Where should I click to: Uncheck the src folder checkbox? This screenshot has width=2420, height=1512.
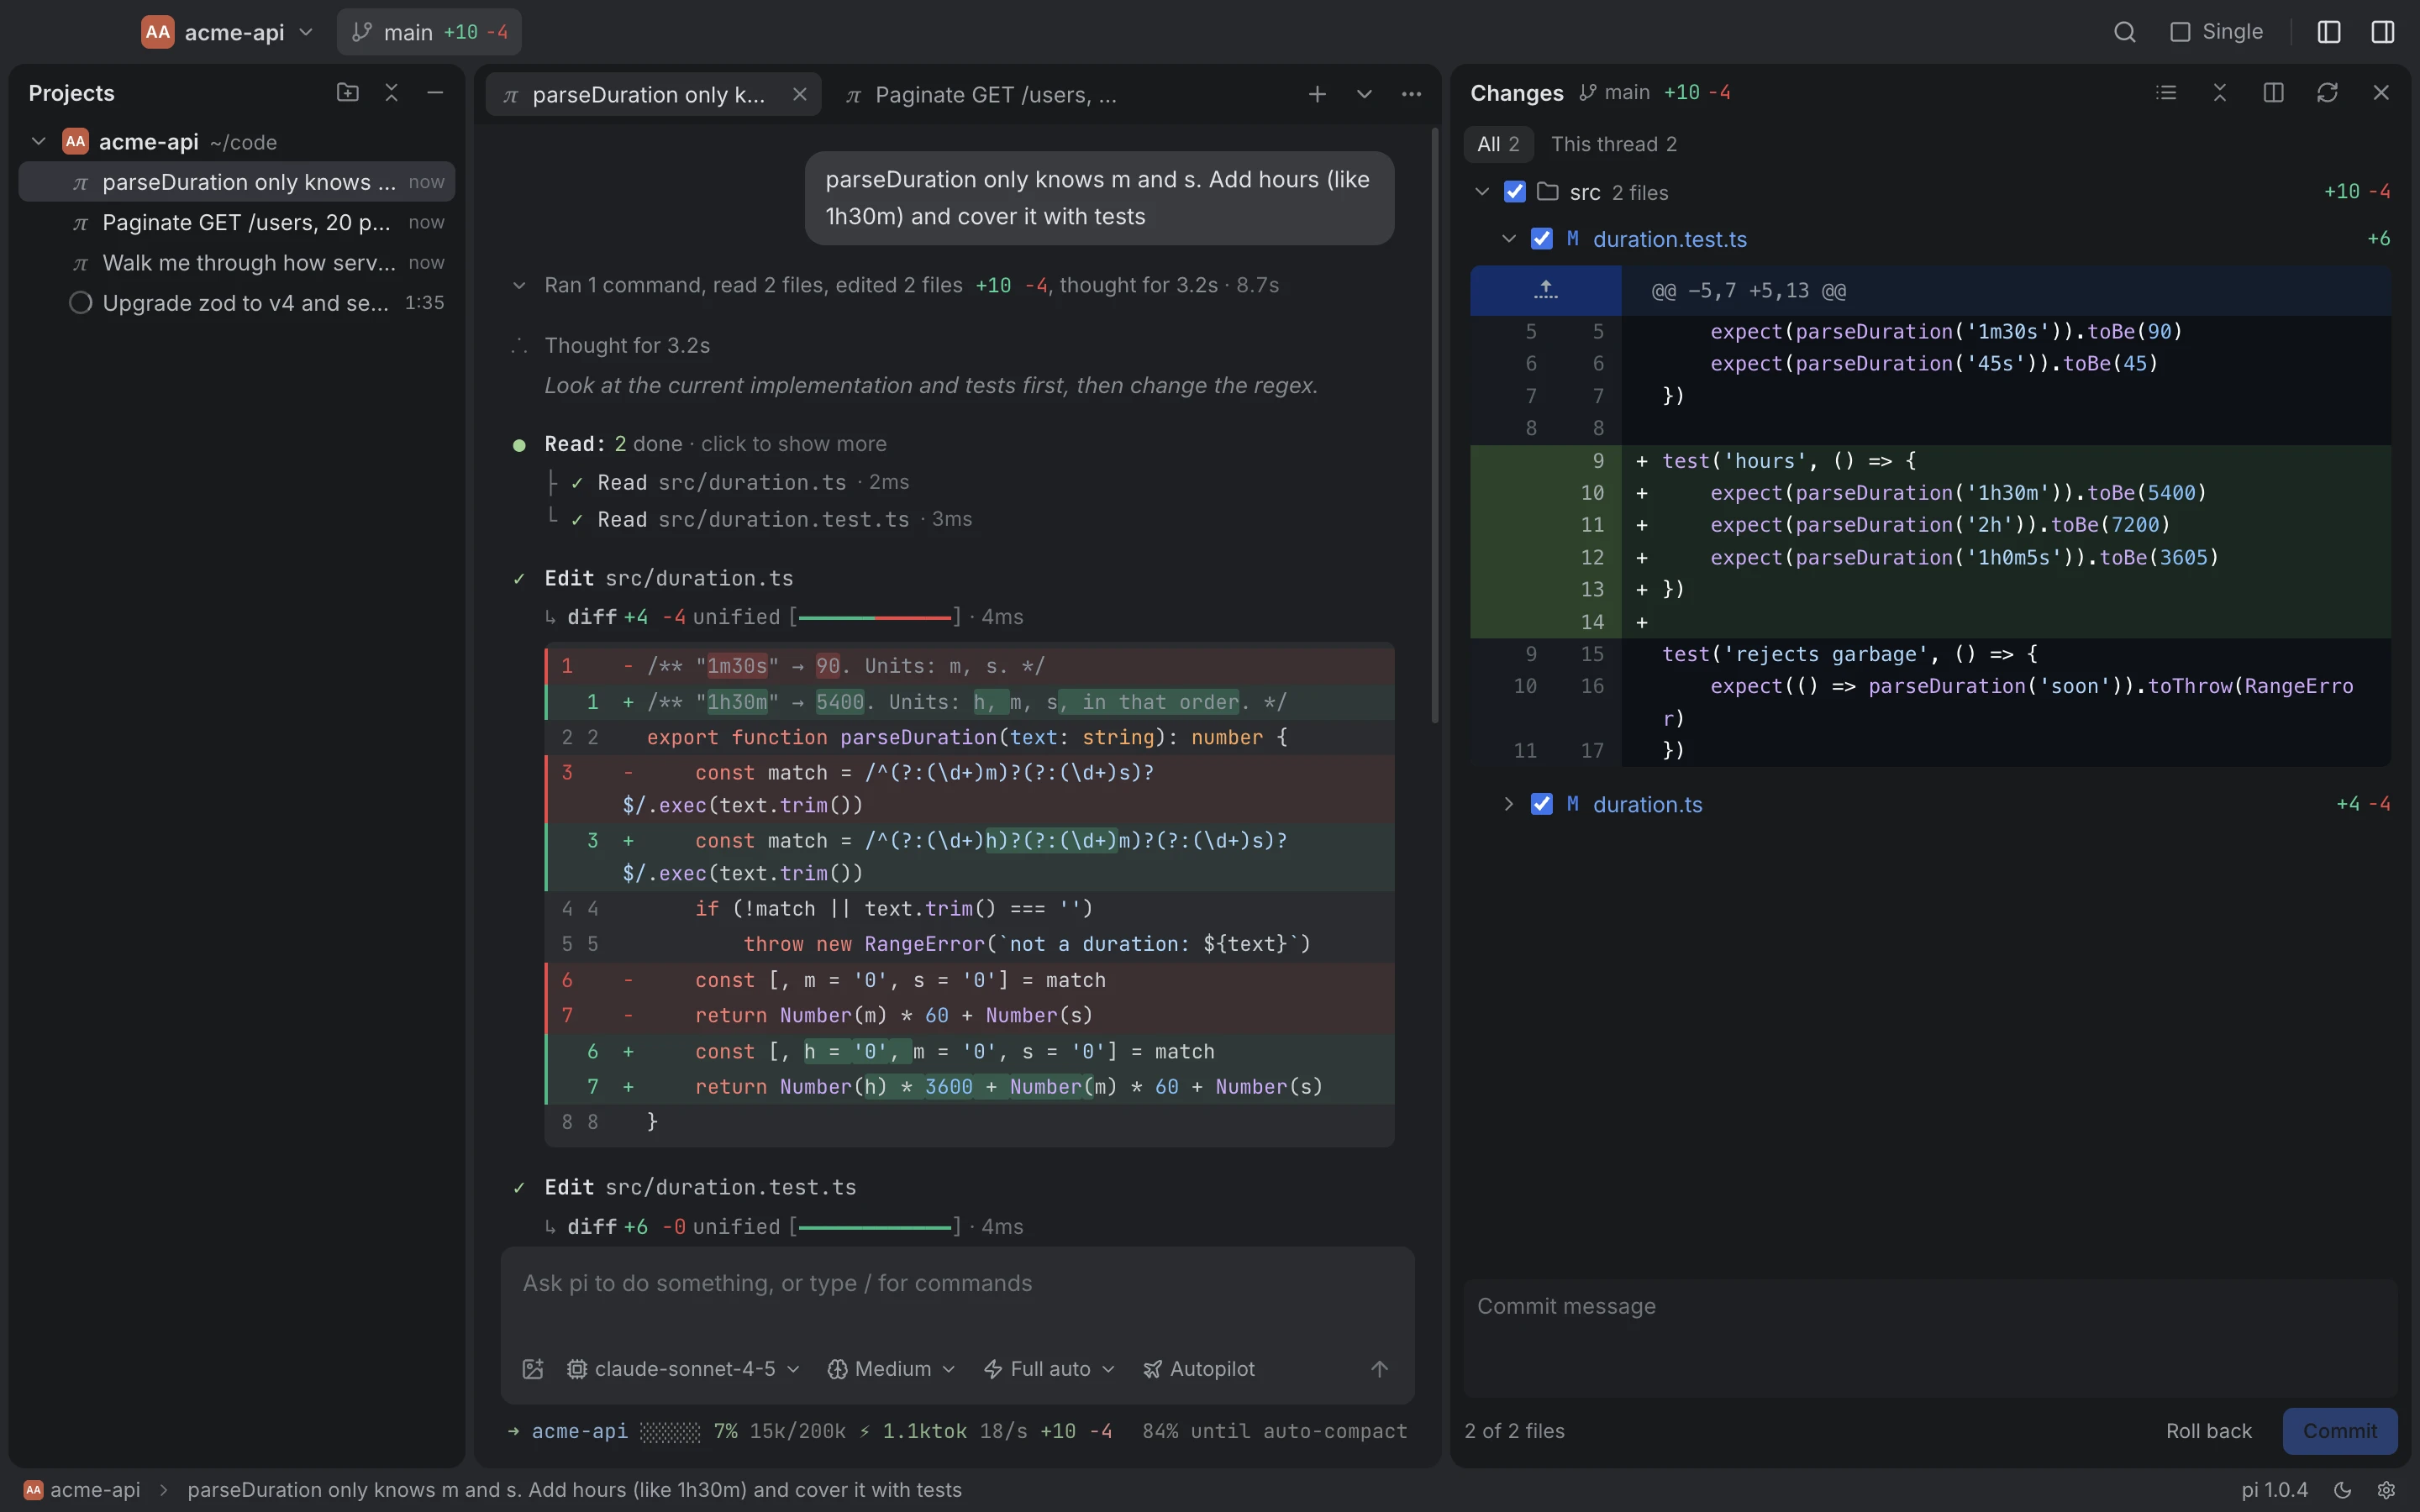tap(1515, 192)
